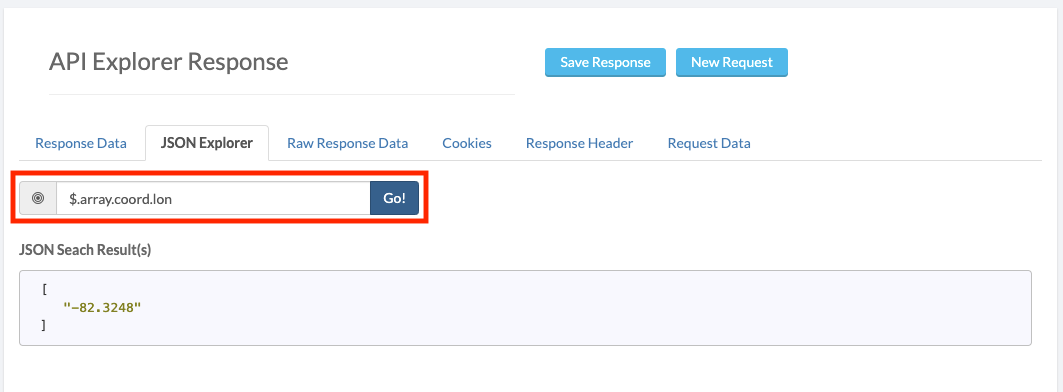Click blank area right of Request Data tab
This screenshot has height=392, width=1063.
pos(902,143)
